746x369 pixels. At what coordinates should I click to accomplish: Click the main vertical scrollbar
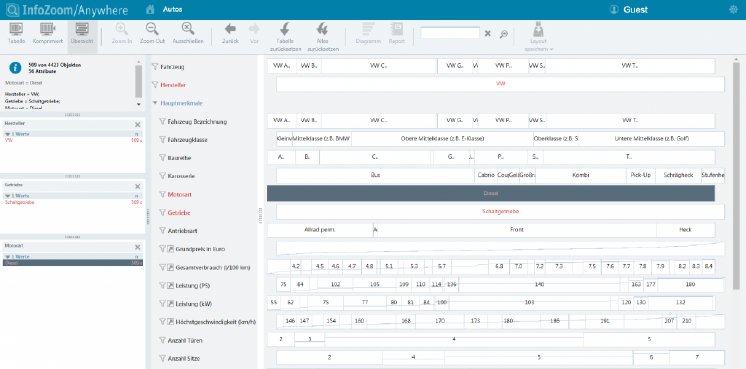click(x=736, y=175)
